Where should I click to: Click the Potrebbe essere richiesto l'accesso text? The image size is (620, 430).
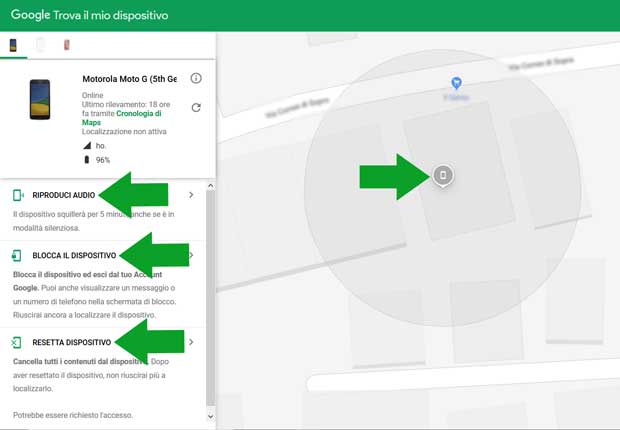(x=73, y=415)
